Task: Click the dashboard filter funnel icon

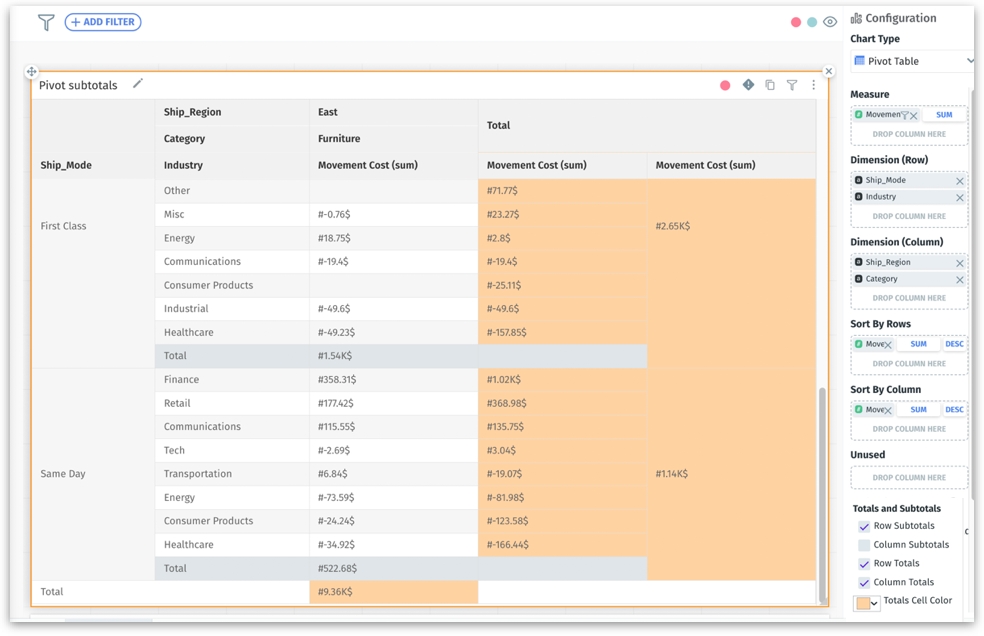Action: tap(46, 22)
